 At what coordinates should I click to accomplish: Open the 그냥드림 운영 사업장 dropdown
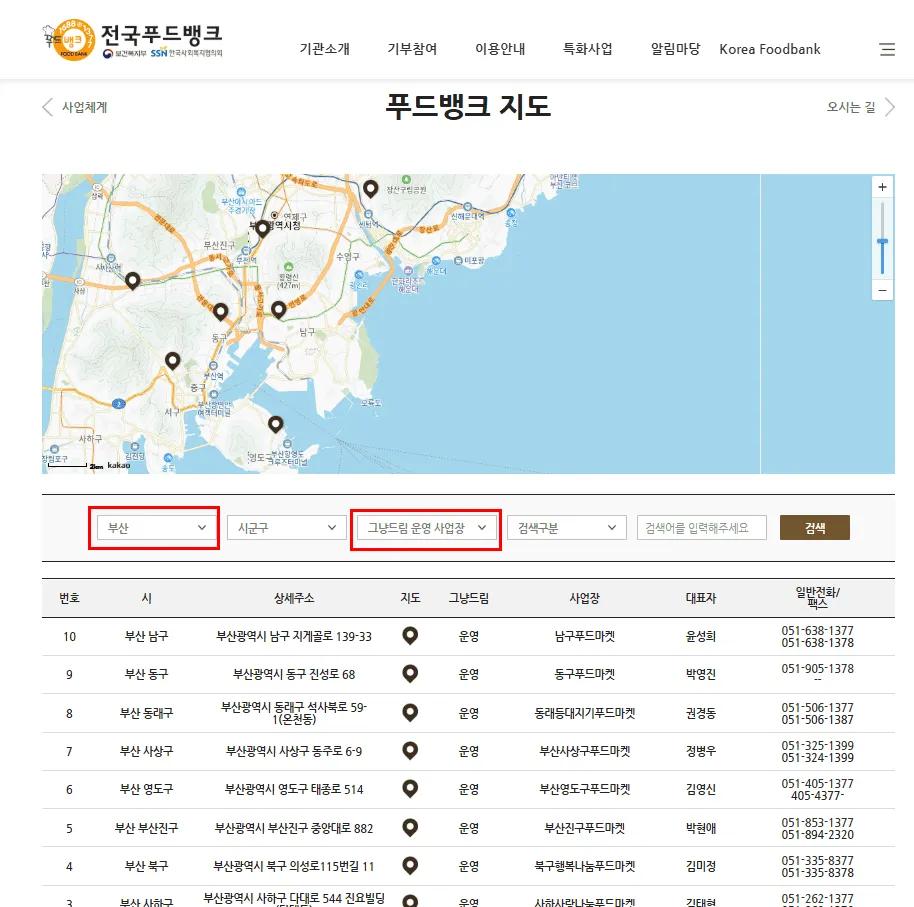click(426, 527)
